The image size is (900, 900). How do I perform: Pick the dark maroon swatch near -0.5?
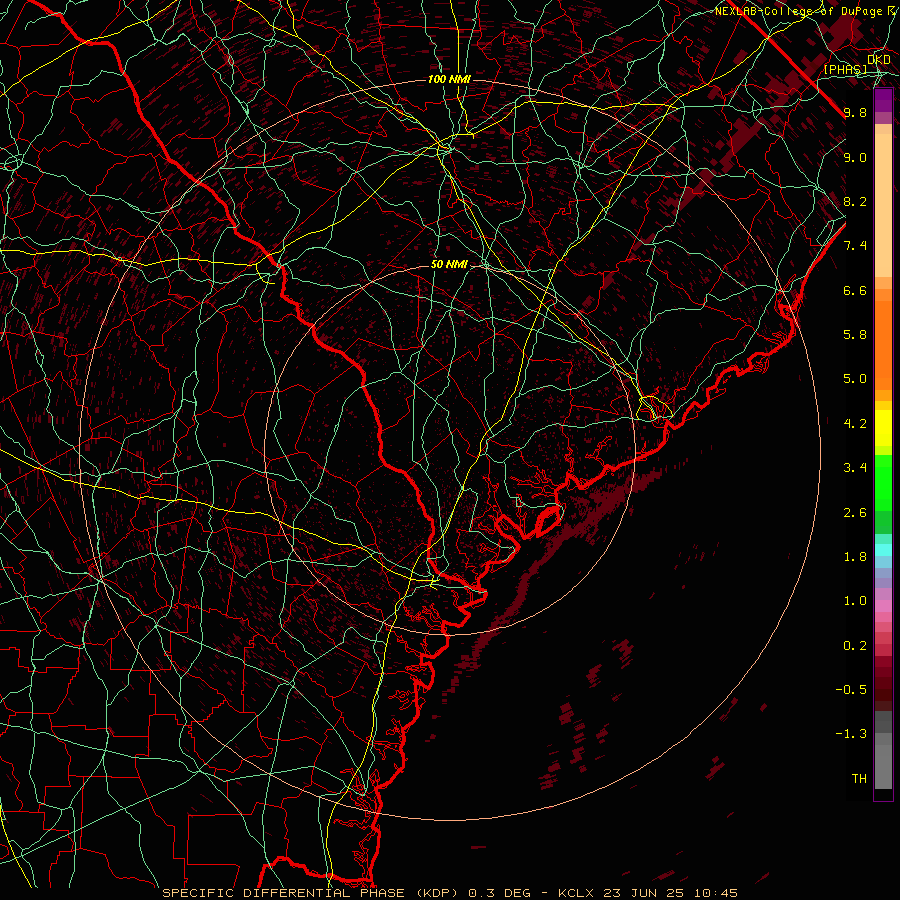click(x=883, y=693)
